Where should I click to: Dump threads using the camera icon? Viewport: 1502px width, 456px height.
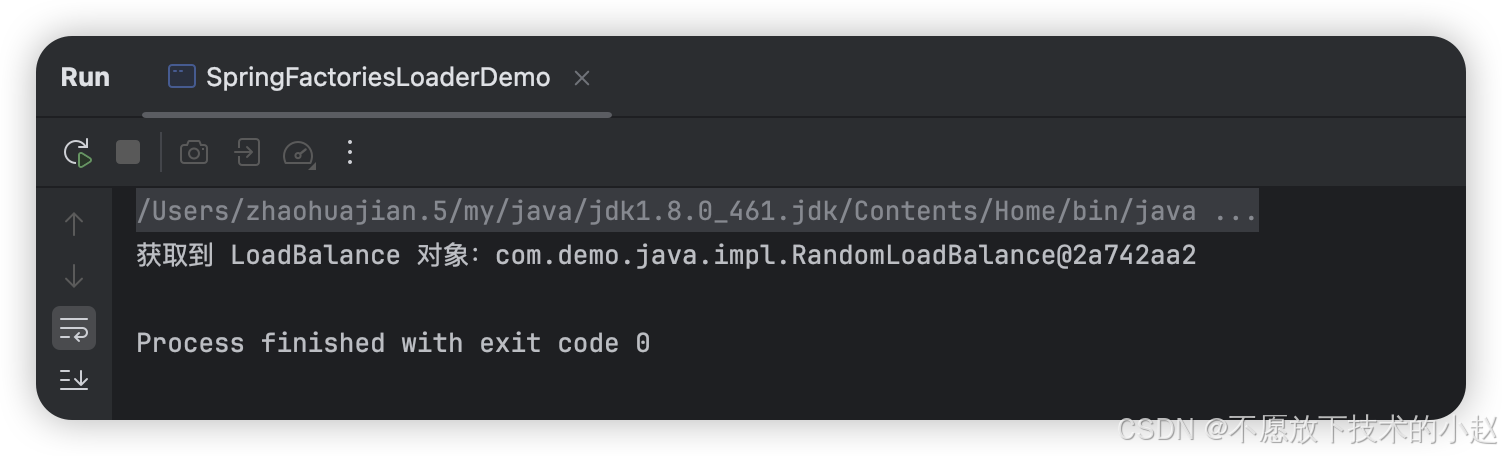(194, 152)
